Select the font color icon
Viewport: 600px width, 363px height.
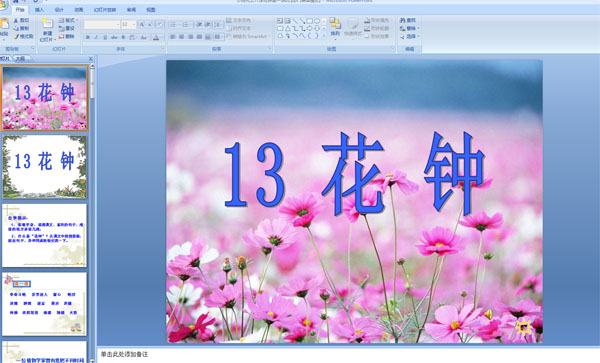point(156,37)
